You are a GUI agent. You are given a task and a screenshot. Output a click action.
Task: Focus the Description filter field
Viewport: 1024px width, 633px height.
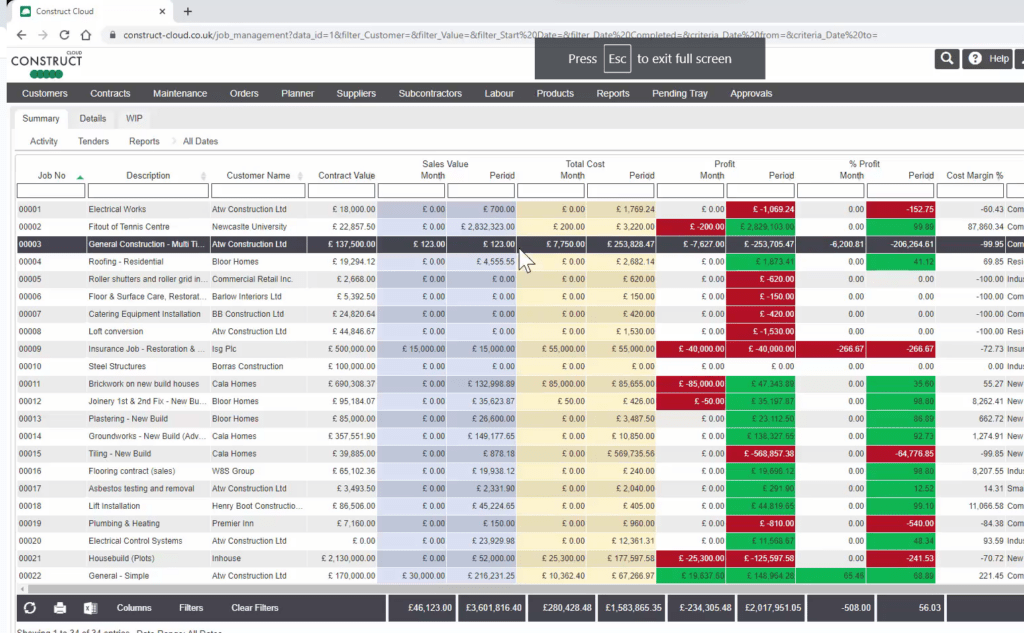pos(148,191)
